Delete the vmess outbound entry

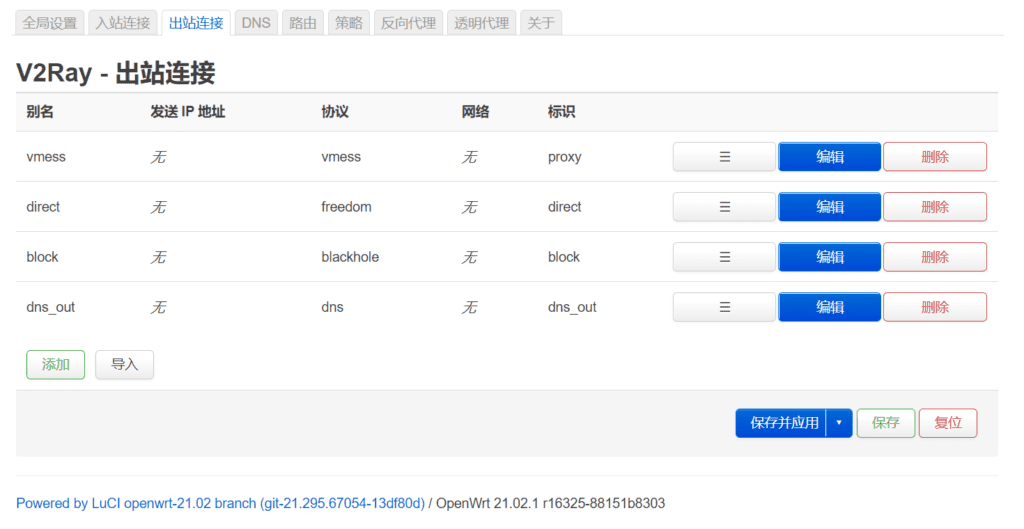pos(935,157)
